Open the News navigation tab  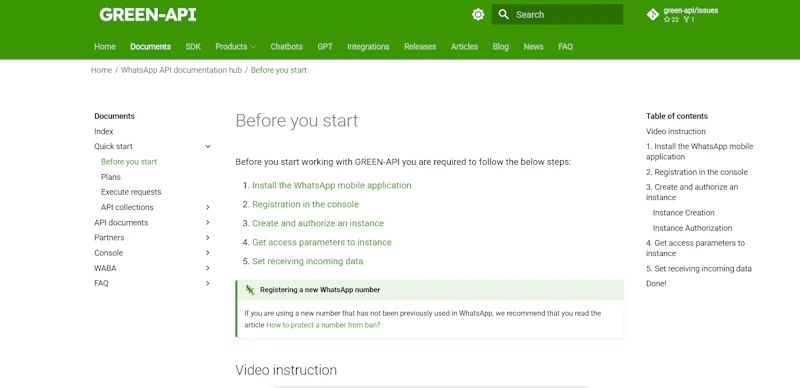pyautogui.click(x=533, y=46)
